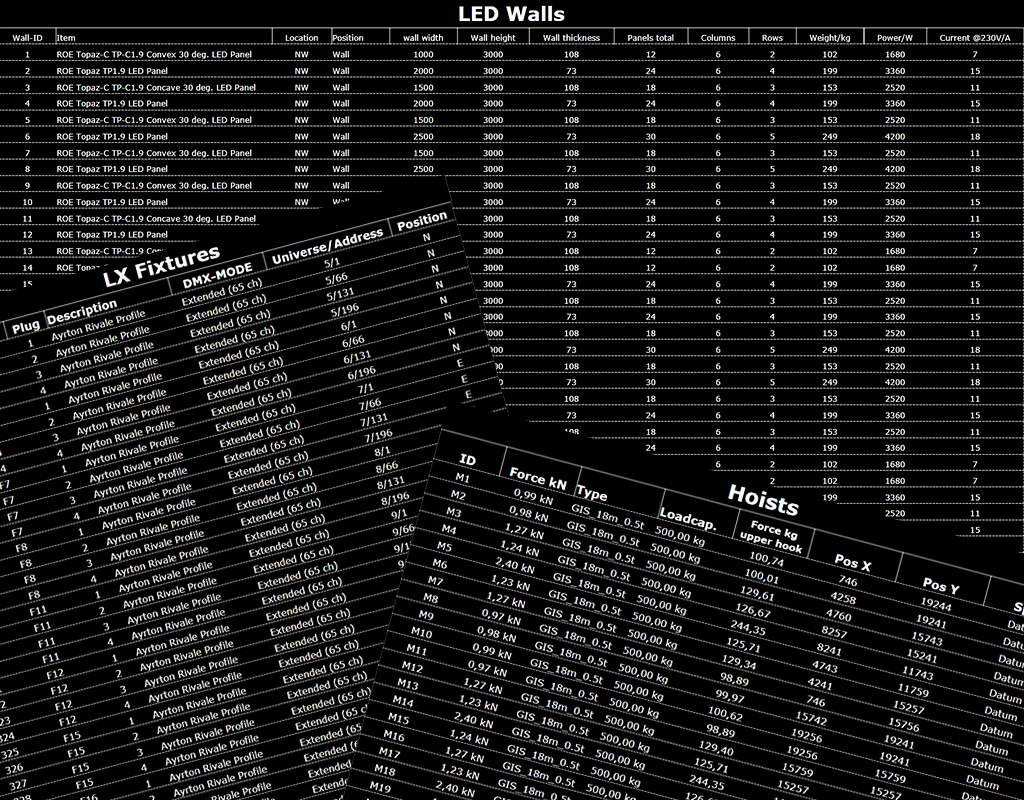Screen dimensions: 1024x800
Task: Select hoist ID M10
Action: coord(421,632)
